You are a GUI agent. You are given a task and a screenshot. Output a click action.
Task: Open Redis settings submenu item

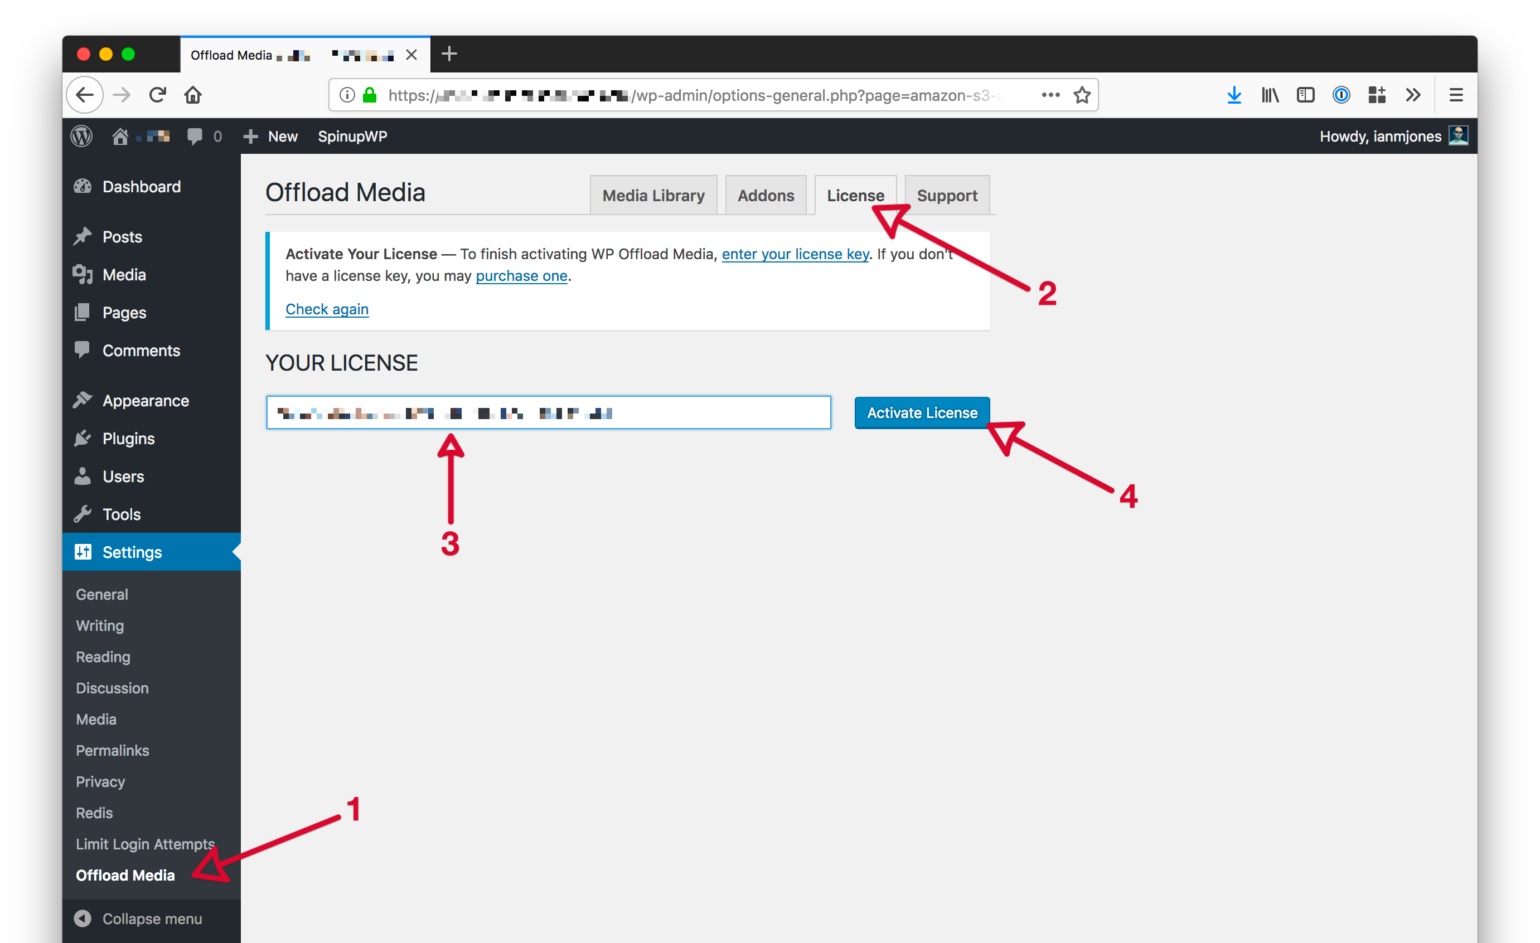tap(94, 813)
